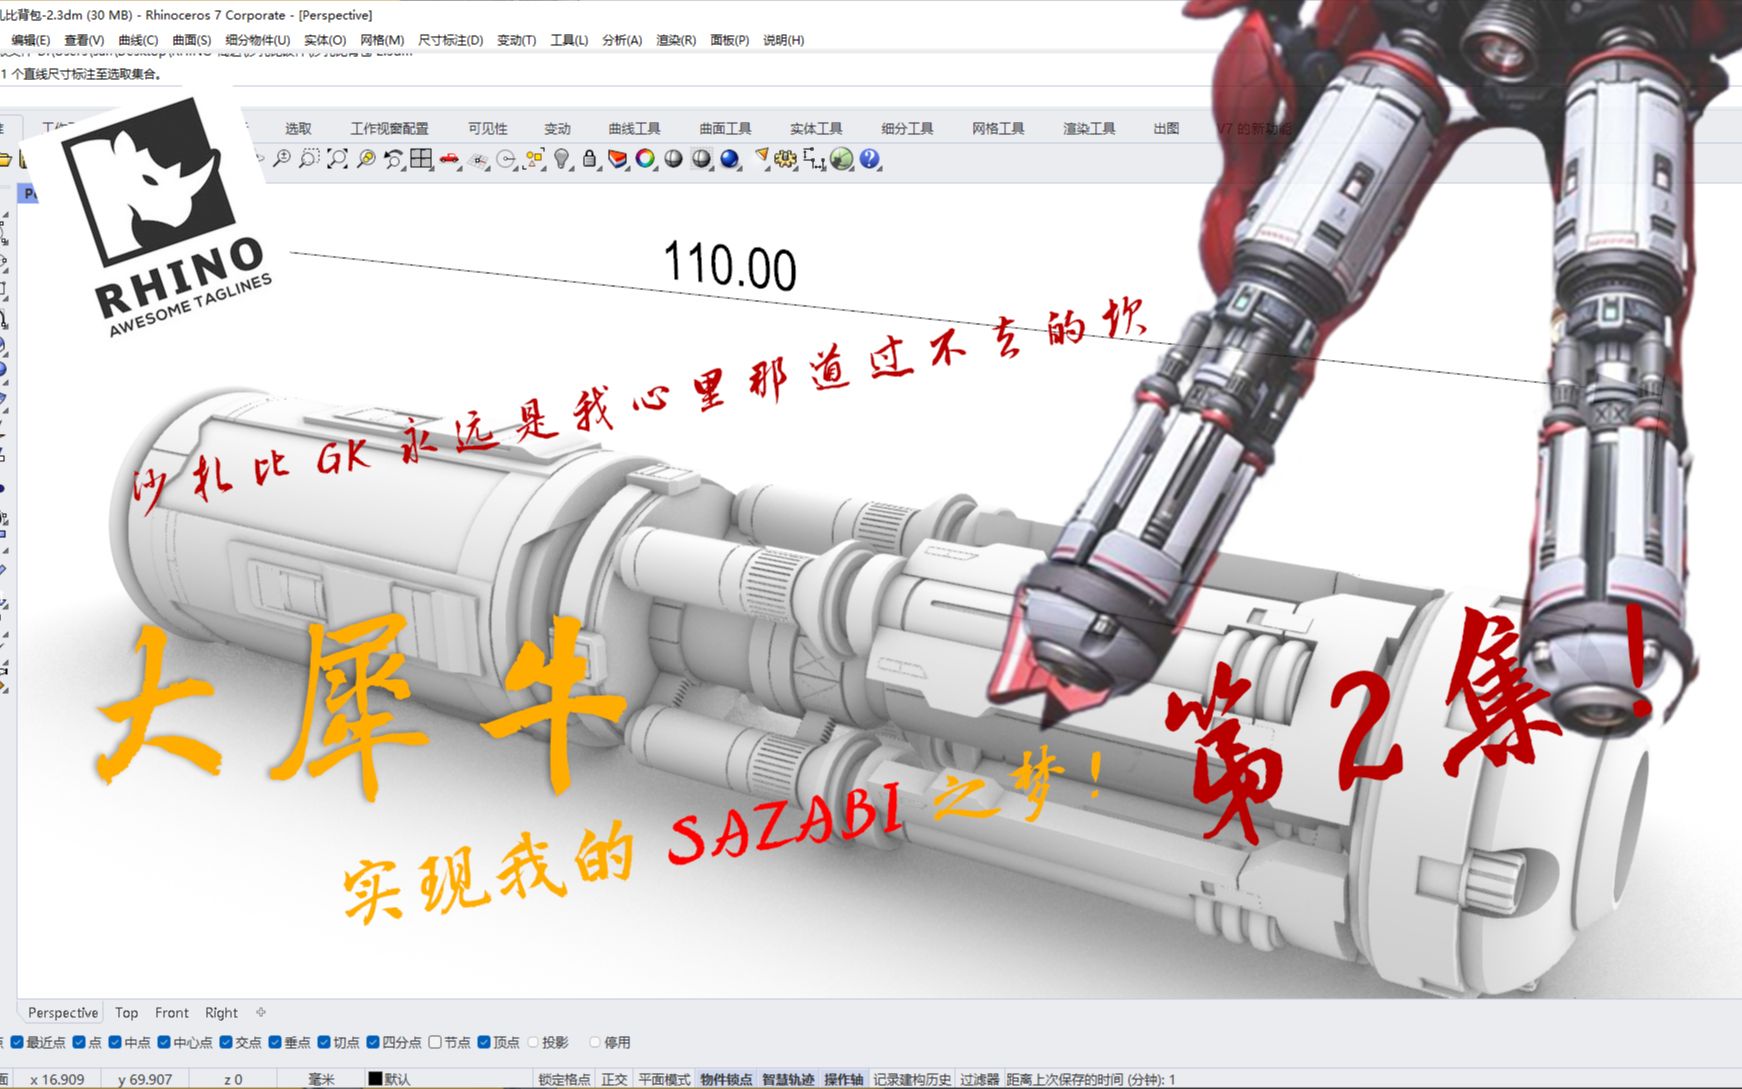The image size is (1742, 1089).
Task: Click the Object Snap circle icon
Action: 506,158
